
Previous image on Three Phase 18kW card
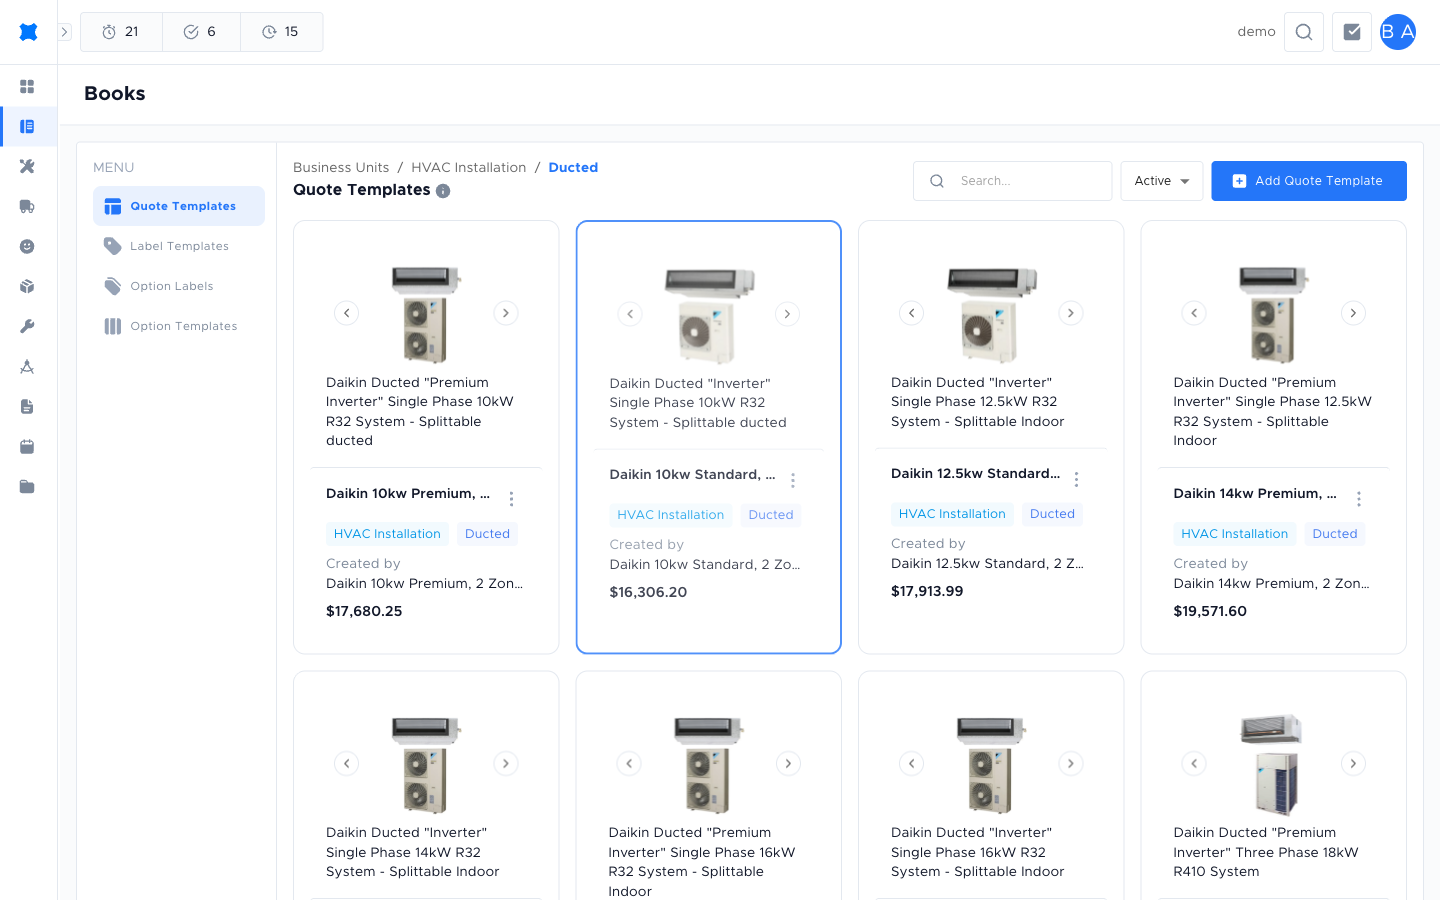(x=1194, y=764)
